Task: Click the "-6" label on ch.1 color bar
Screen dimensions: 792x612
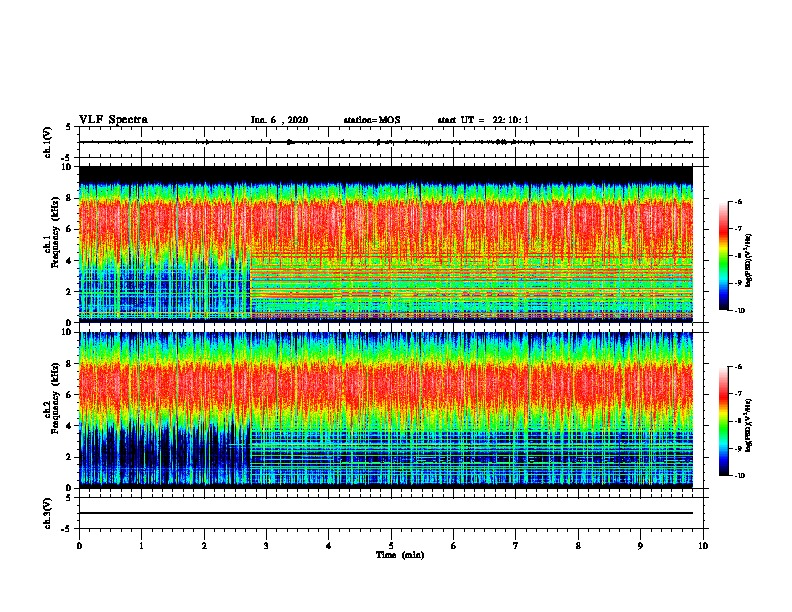Action: (x=738, y=202)
